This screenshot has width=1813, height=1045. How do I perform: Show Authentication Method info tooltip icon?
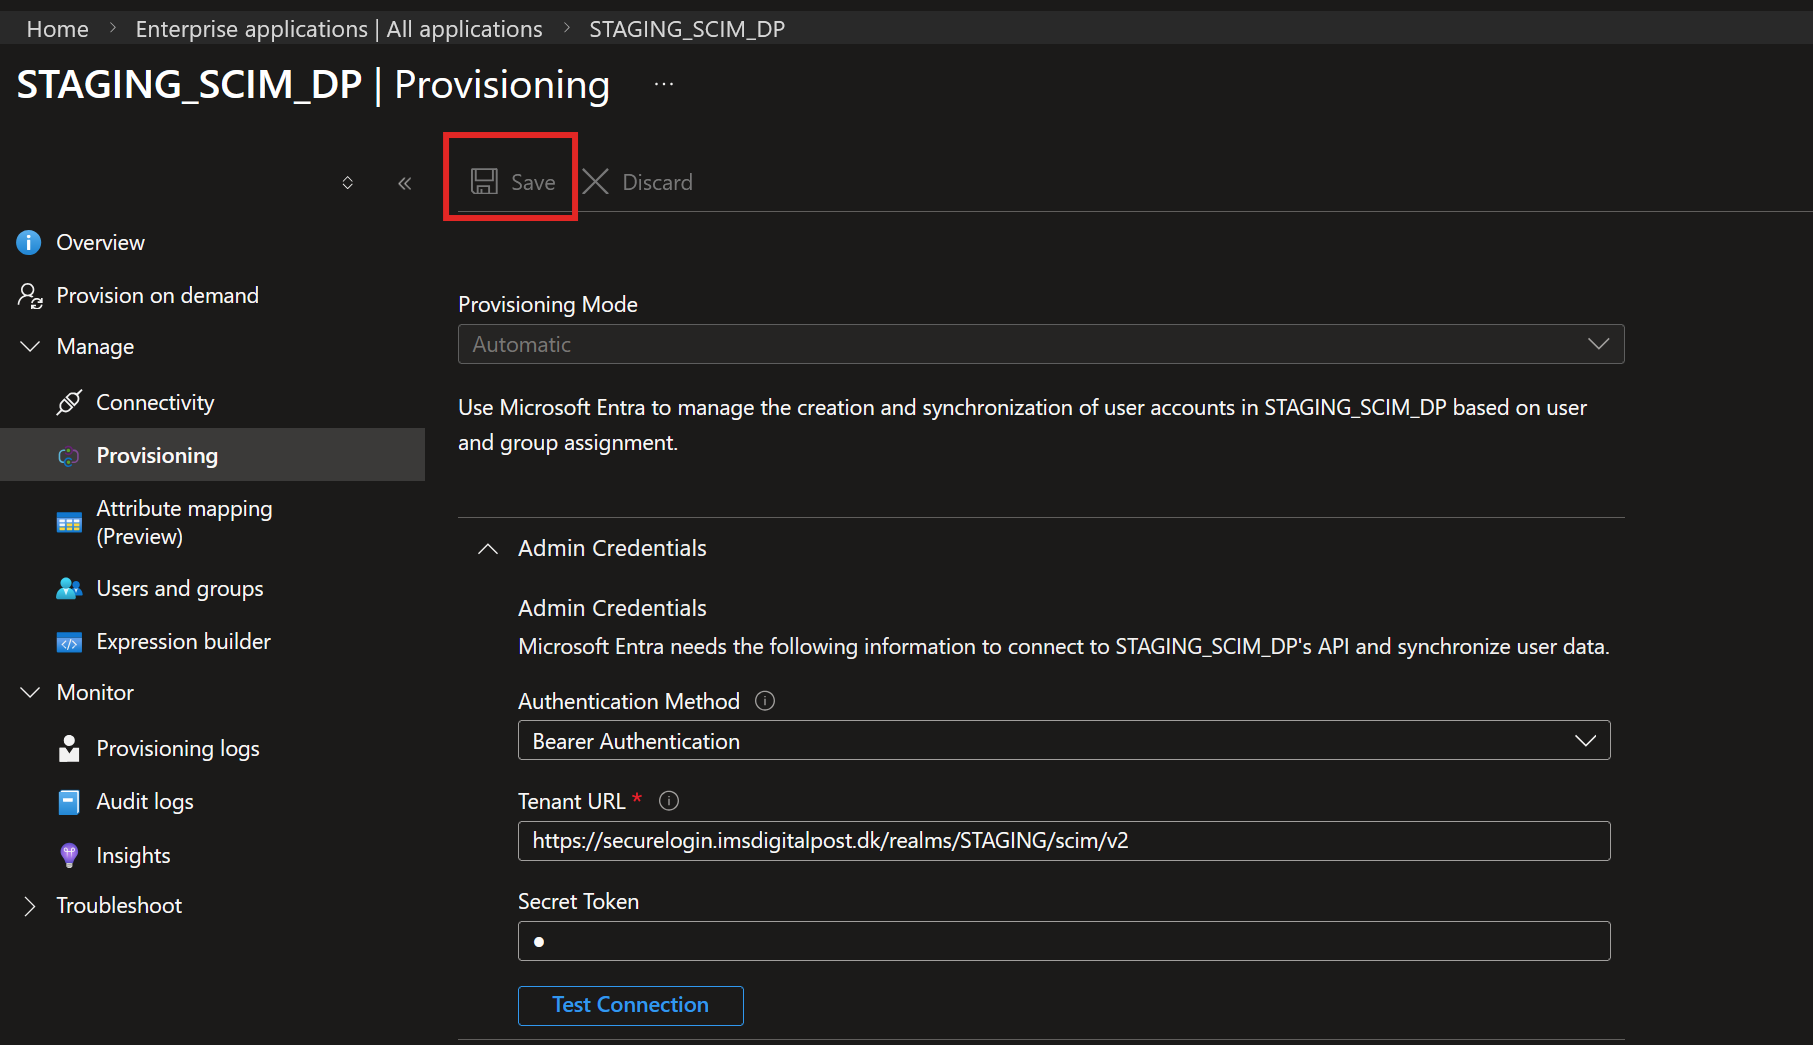765,701
